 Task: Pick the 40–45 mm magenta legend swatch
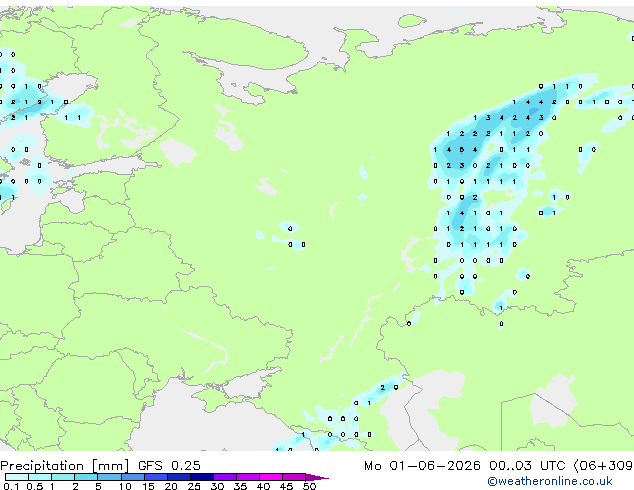click(271, 477)
